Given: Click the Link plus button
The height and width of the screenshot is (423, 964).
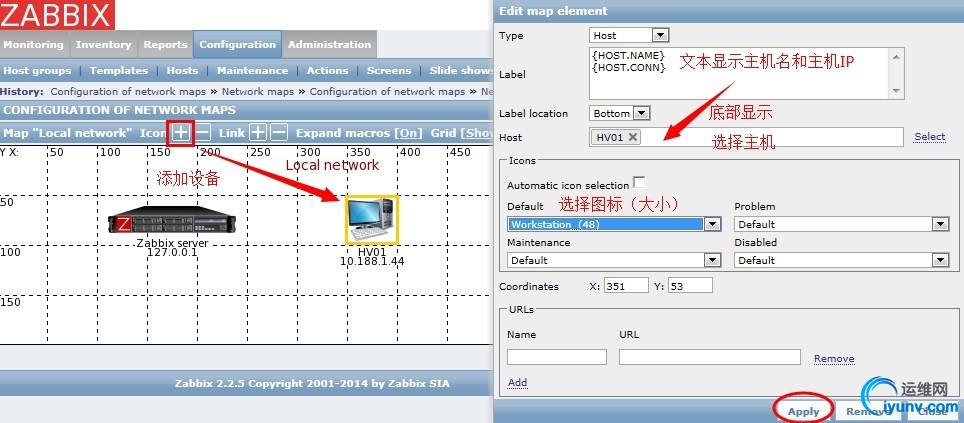Looking at the screenshot, I should click(258, 132).
